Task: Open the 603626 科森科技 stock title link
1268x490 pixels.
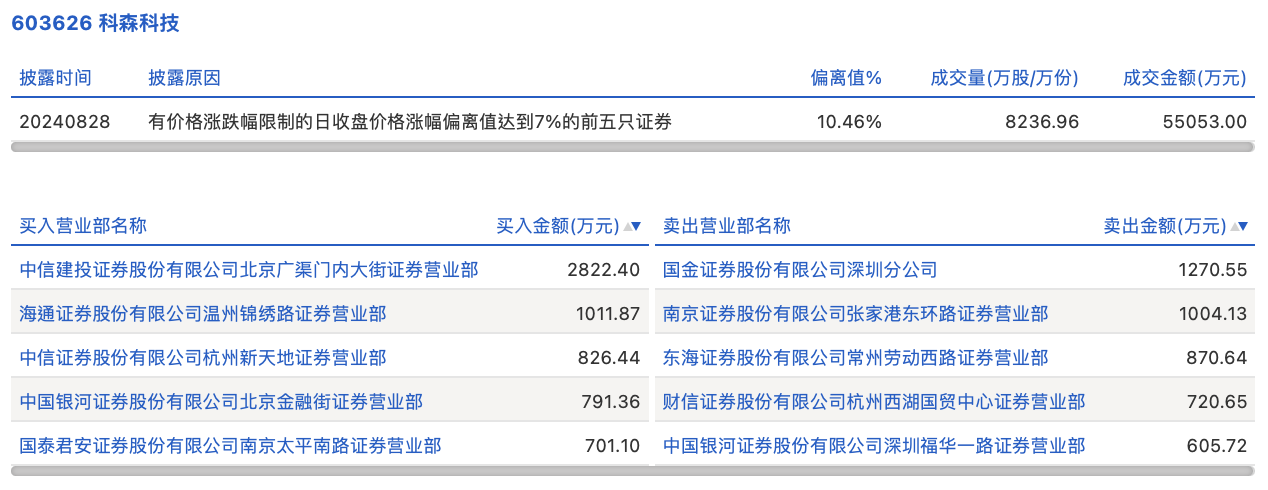Action: (x=96, y=23)
